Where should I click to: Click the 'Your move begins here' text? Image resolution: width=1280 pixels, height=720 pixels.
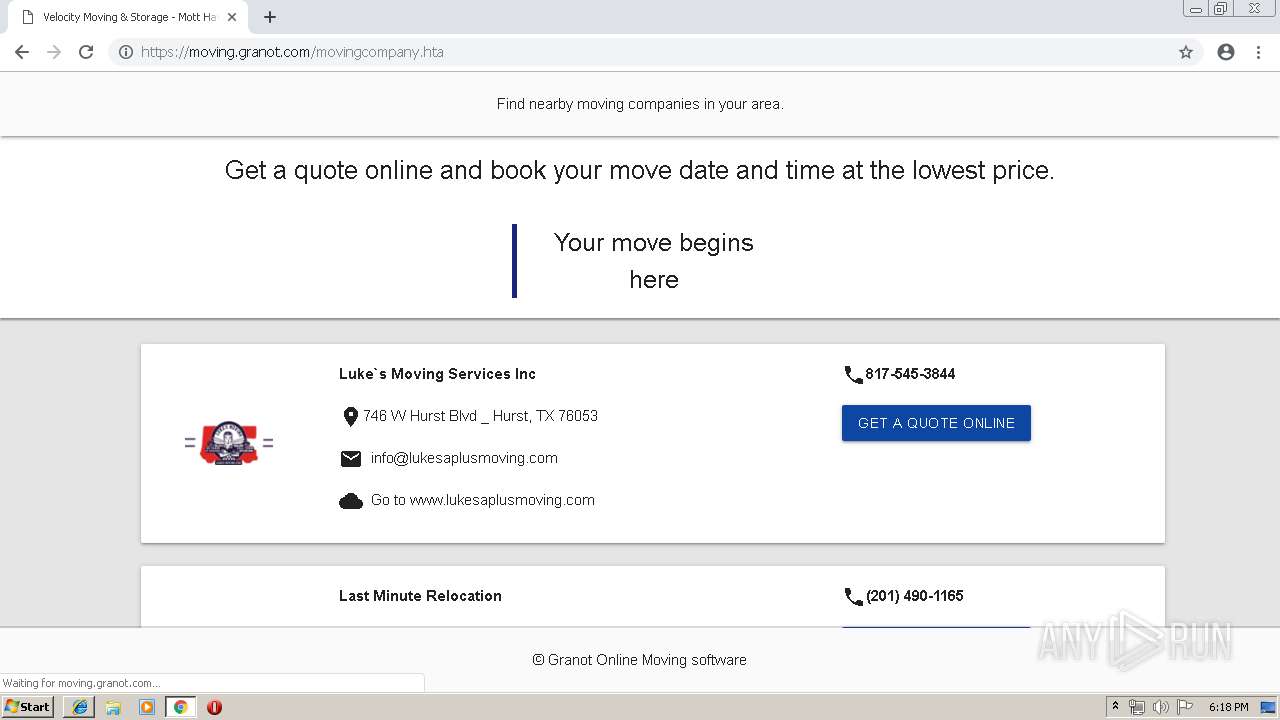tap(654, 261)
